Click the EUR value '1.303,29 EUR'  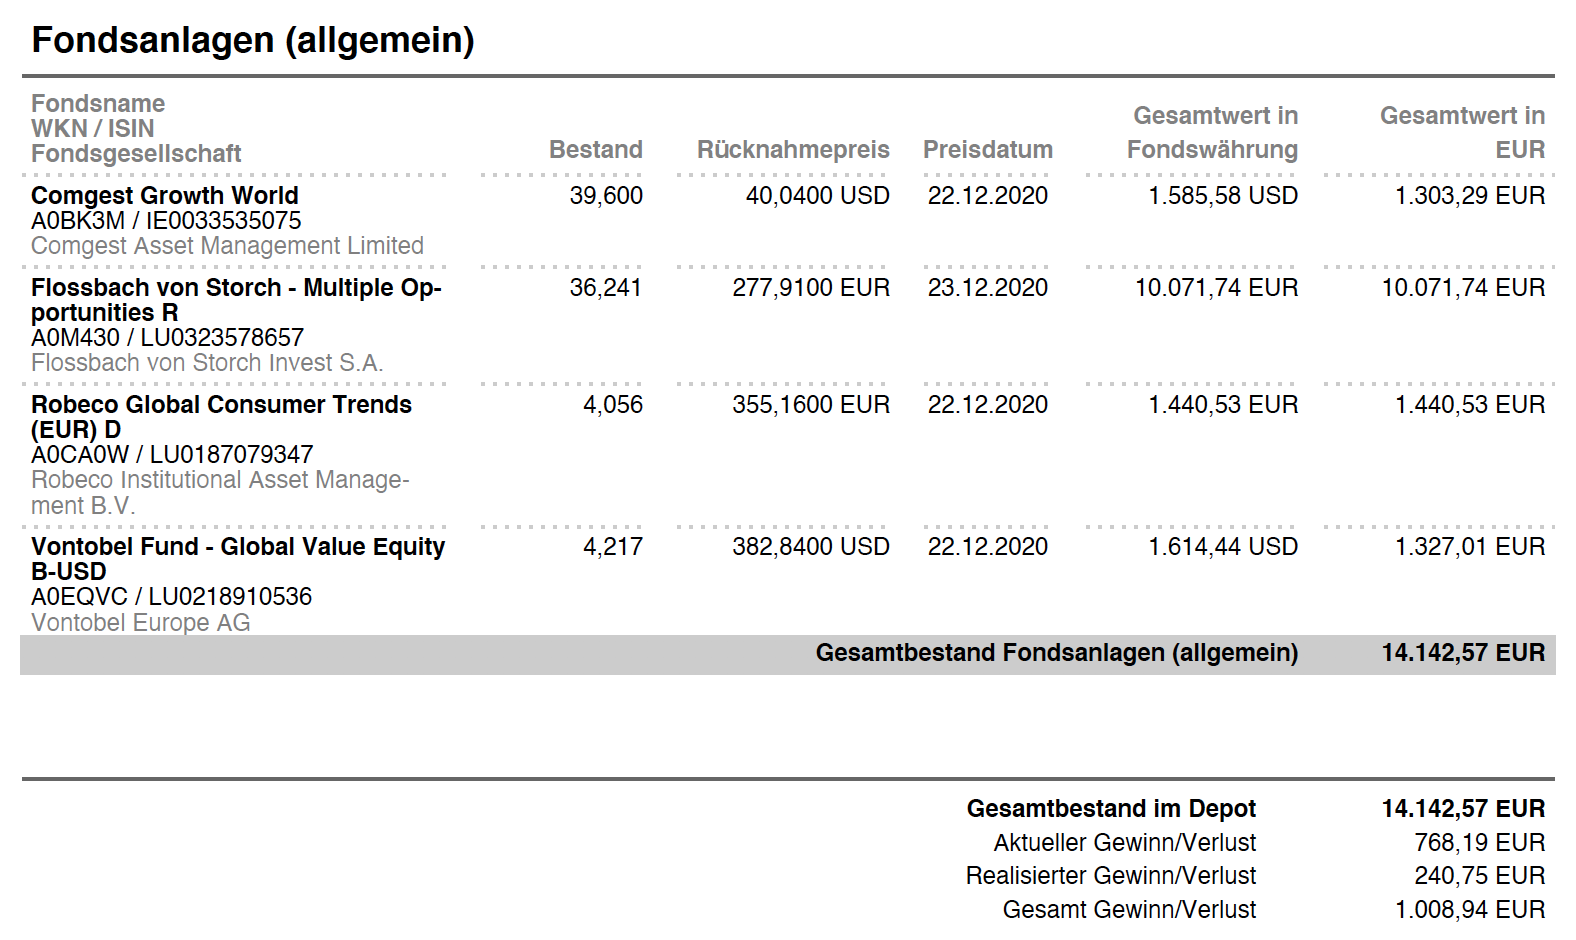[1470, 196]
